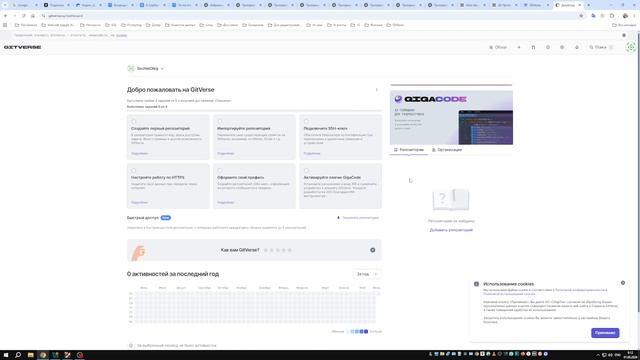
Task: Click the Поиск search field in the header
Action: point(601,47)
